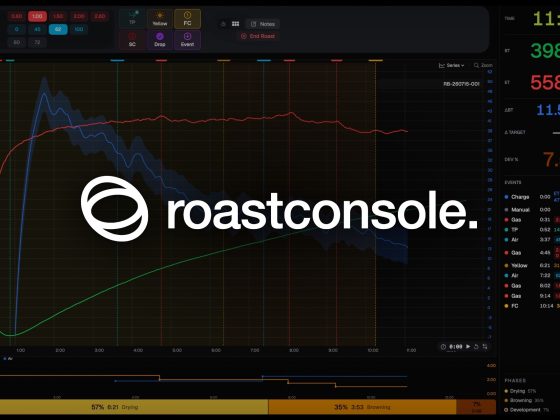560x420 pixels.
Task: Select the gray 72 preset
Action: point(37,42)
